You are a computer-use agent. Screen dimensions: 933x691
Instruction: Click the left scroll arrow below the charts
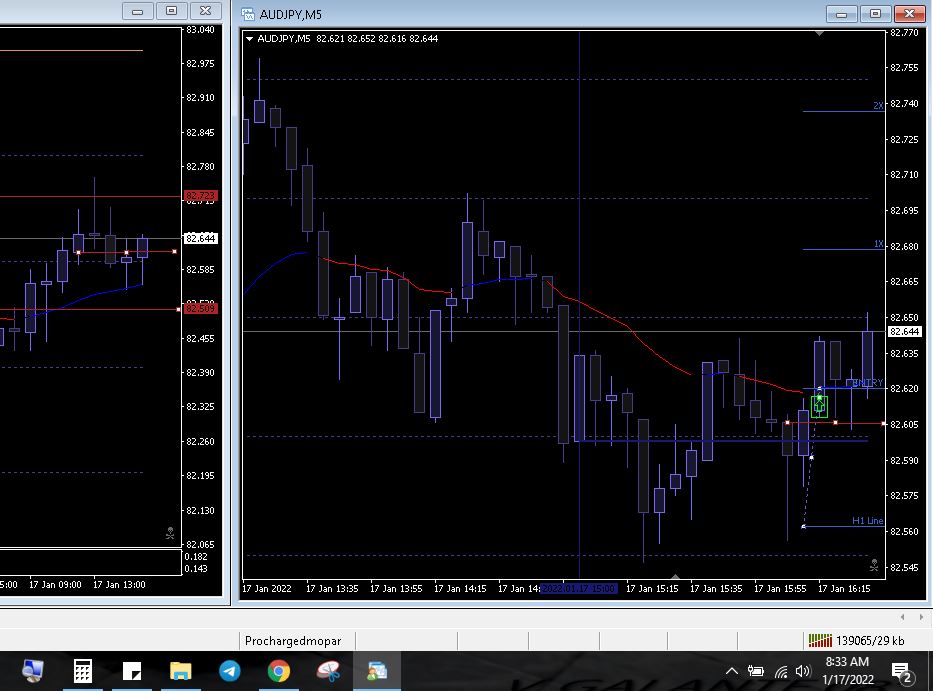(x=903, y=617)
